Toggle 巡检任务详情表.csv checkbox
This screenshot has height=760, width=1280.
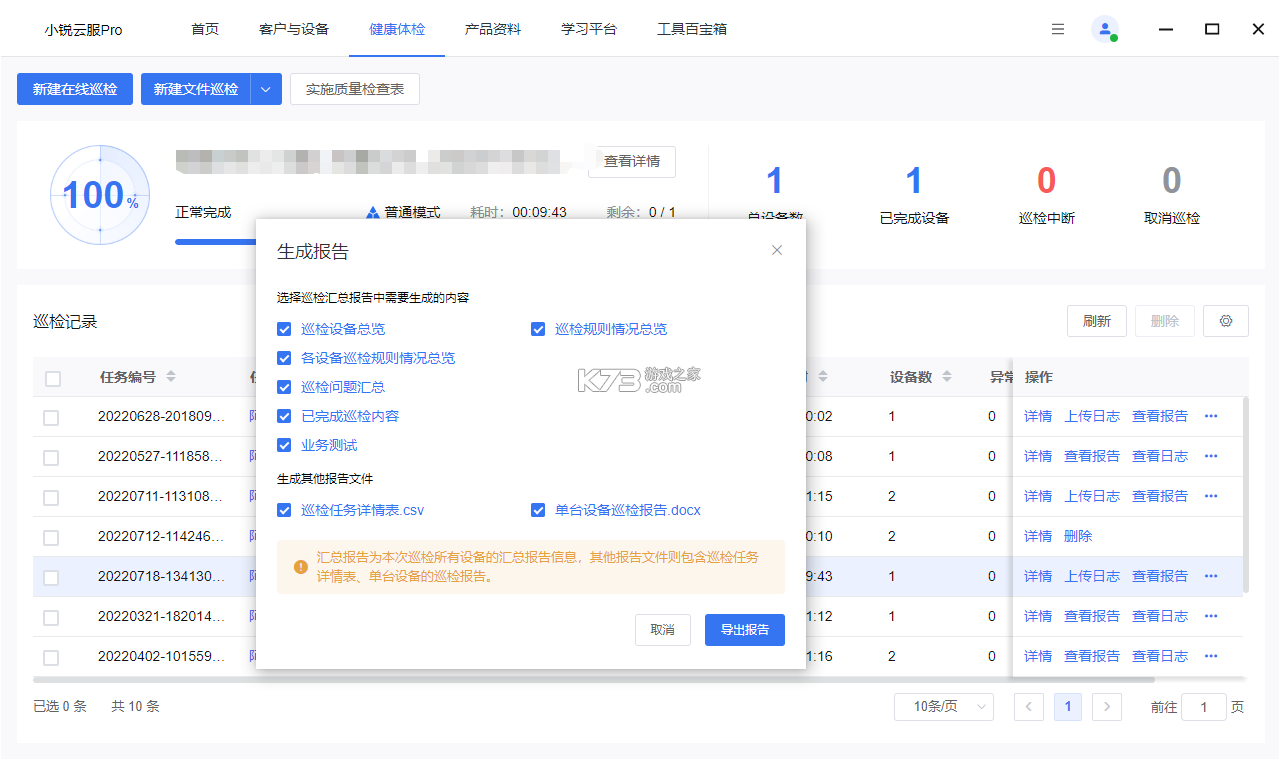coord(285,510)
